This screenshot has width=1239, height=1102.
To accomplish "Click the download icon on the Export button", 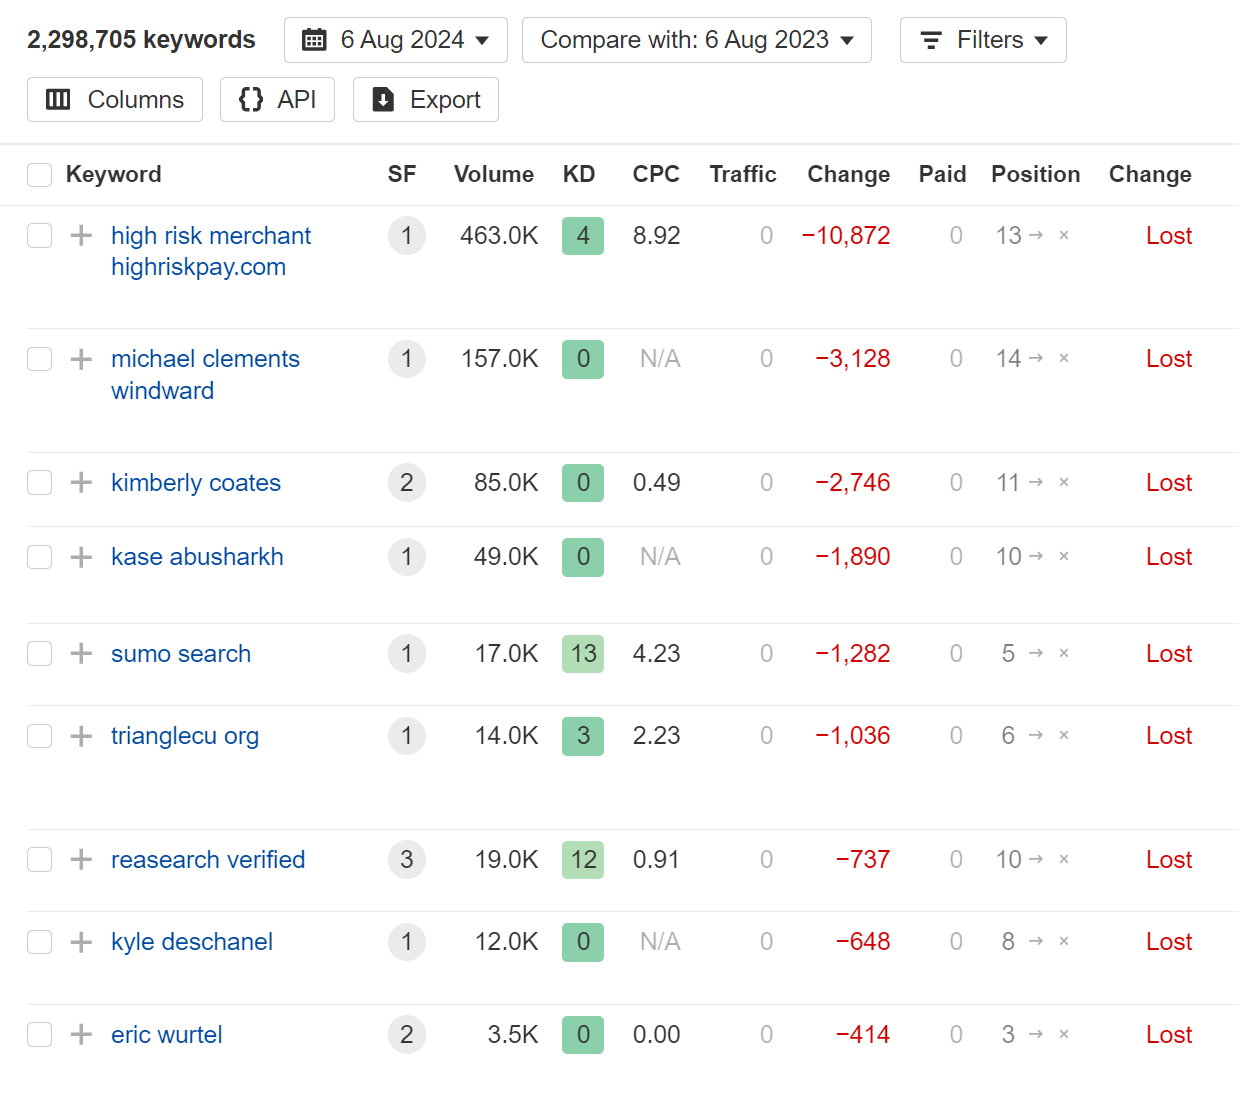I will coord(382,99).
